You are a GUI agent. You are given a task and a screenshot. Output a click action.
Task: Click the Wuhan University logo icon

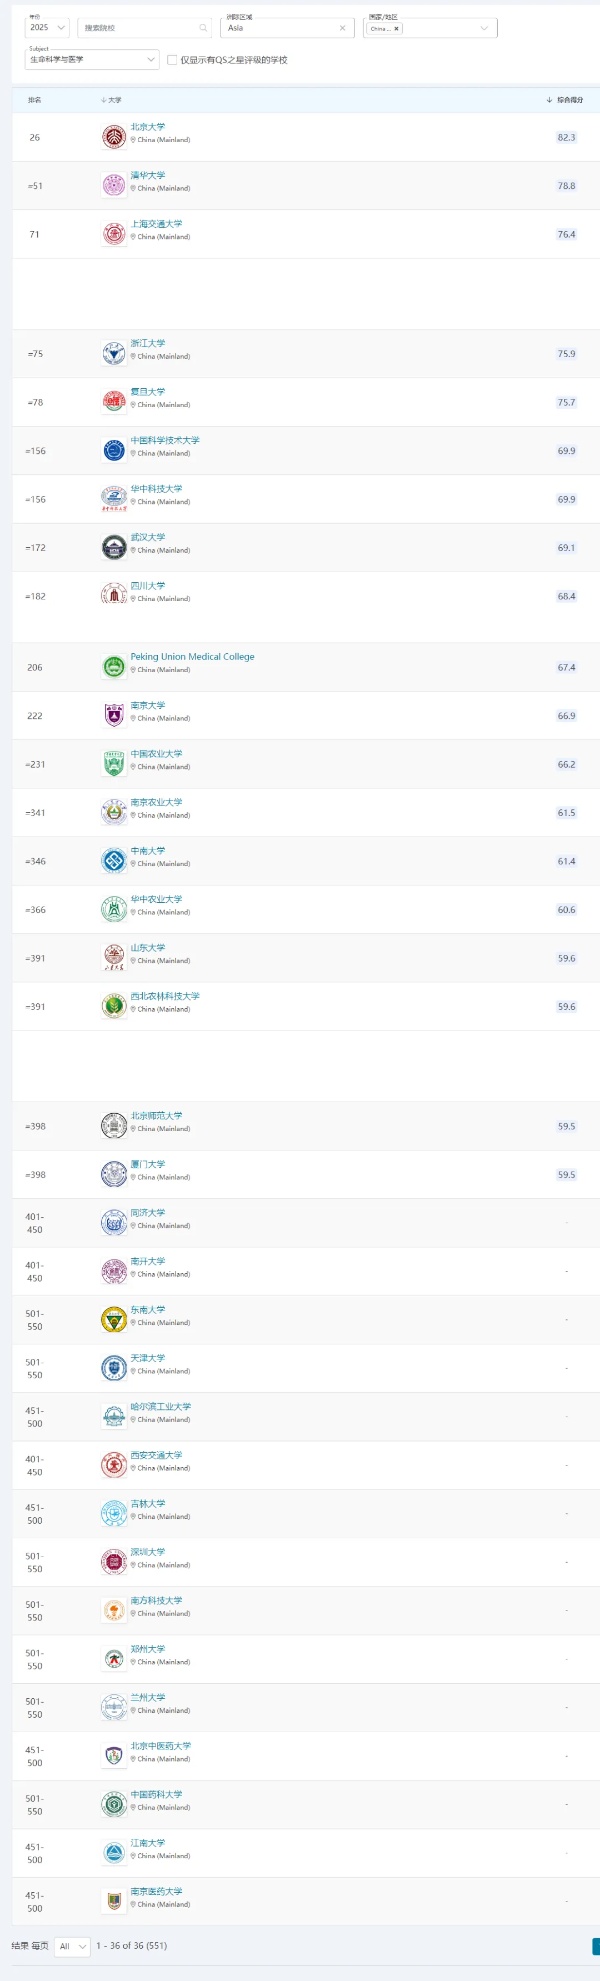click(x=114, y=547)
